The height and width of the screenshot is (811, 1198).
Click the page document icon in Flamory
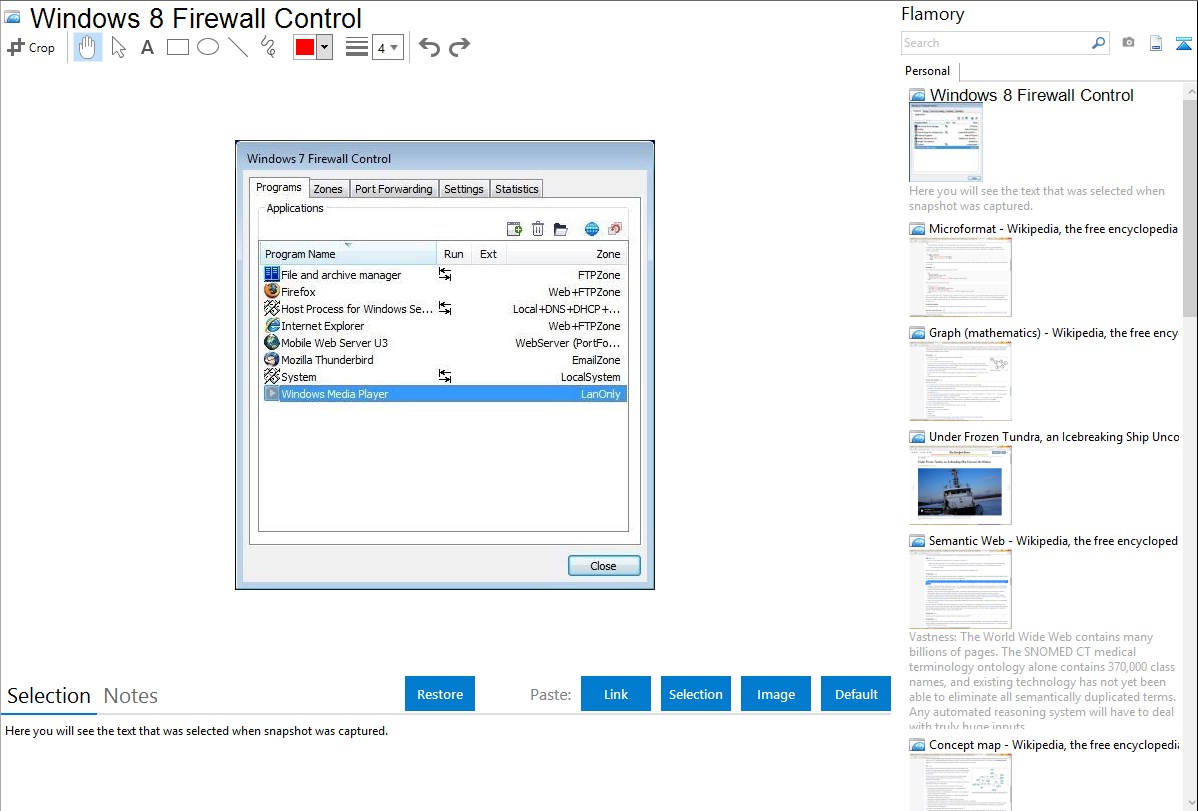tap(1156, 43)
